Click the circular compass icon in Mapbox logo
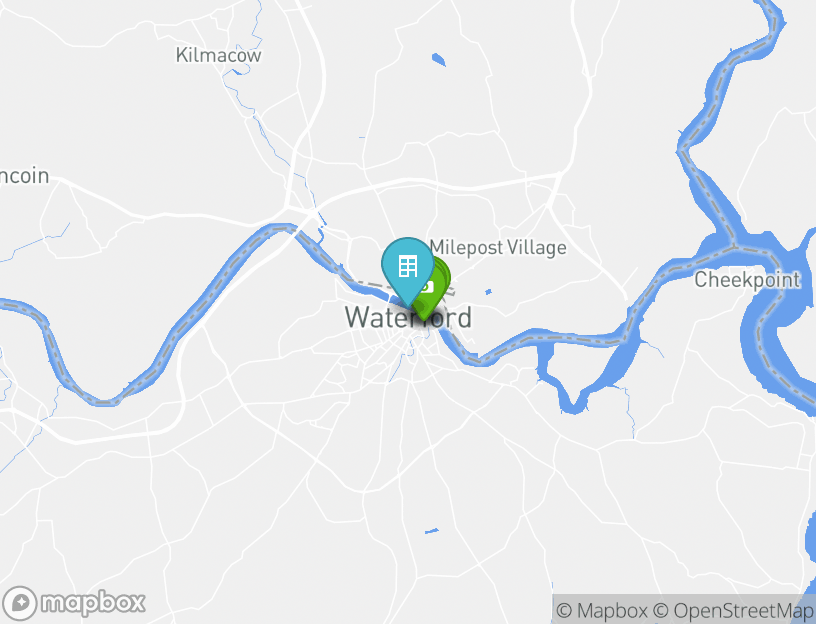The width and height of the screenshot is (816, 624). [20, 603]
